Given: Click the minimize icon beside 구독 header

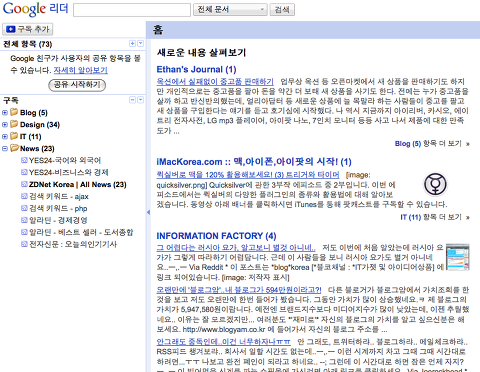Looking at the screenshot, I should pos(132,100).
